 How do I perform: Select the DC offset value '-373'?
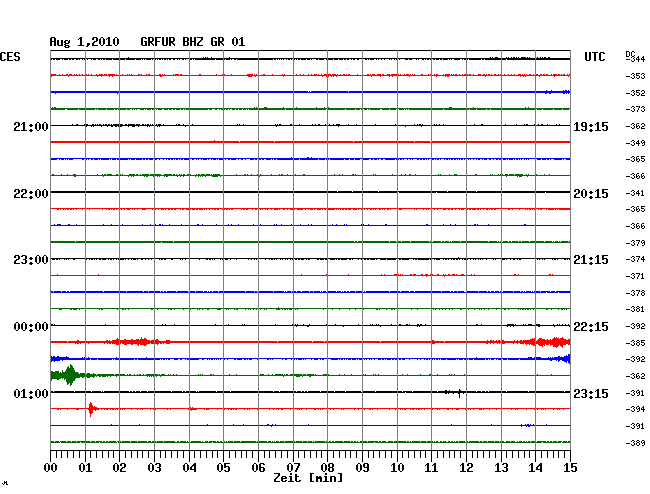tap(635, 109)
